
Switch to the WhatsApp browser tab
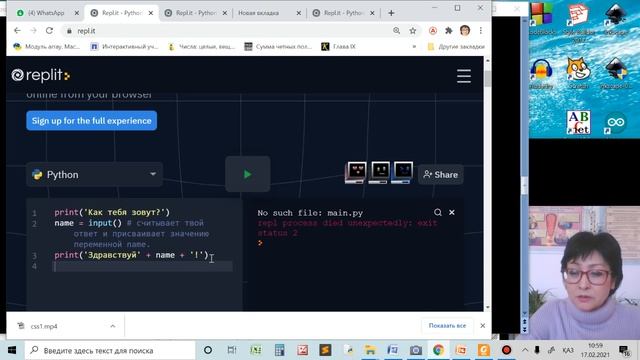(46, 13)
